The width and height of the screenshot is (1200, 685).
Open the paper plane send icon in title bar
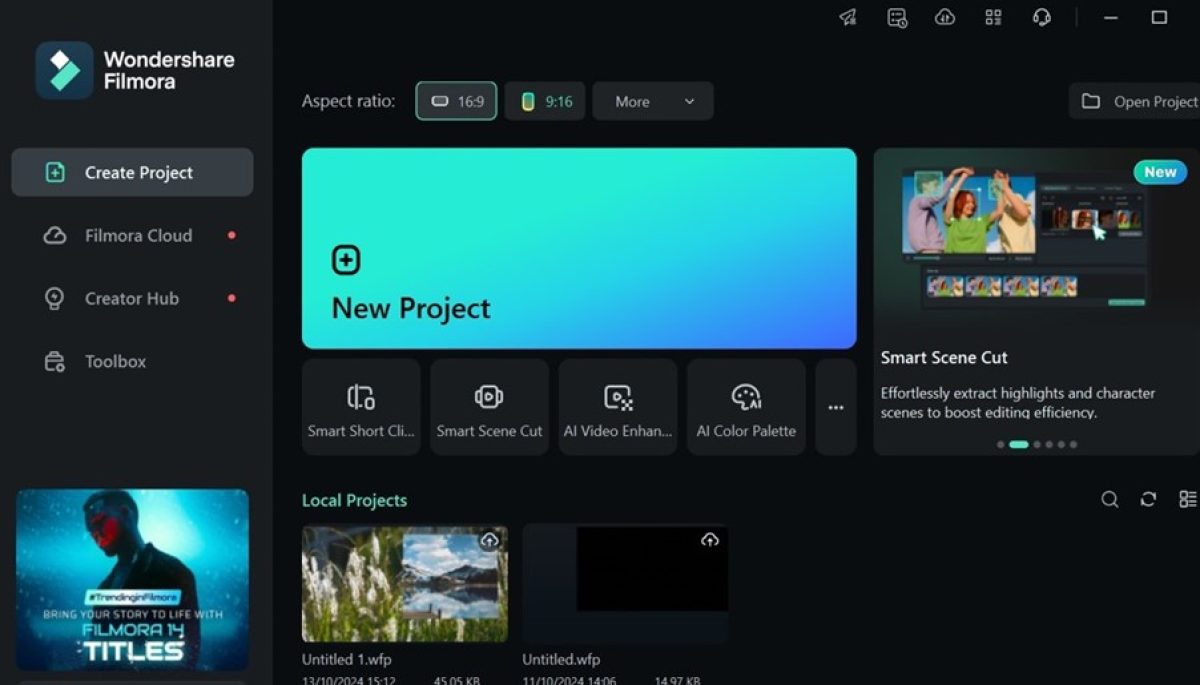(x=848, y=18)
